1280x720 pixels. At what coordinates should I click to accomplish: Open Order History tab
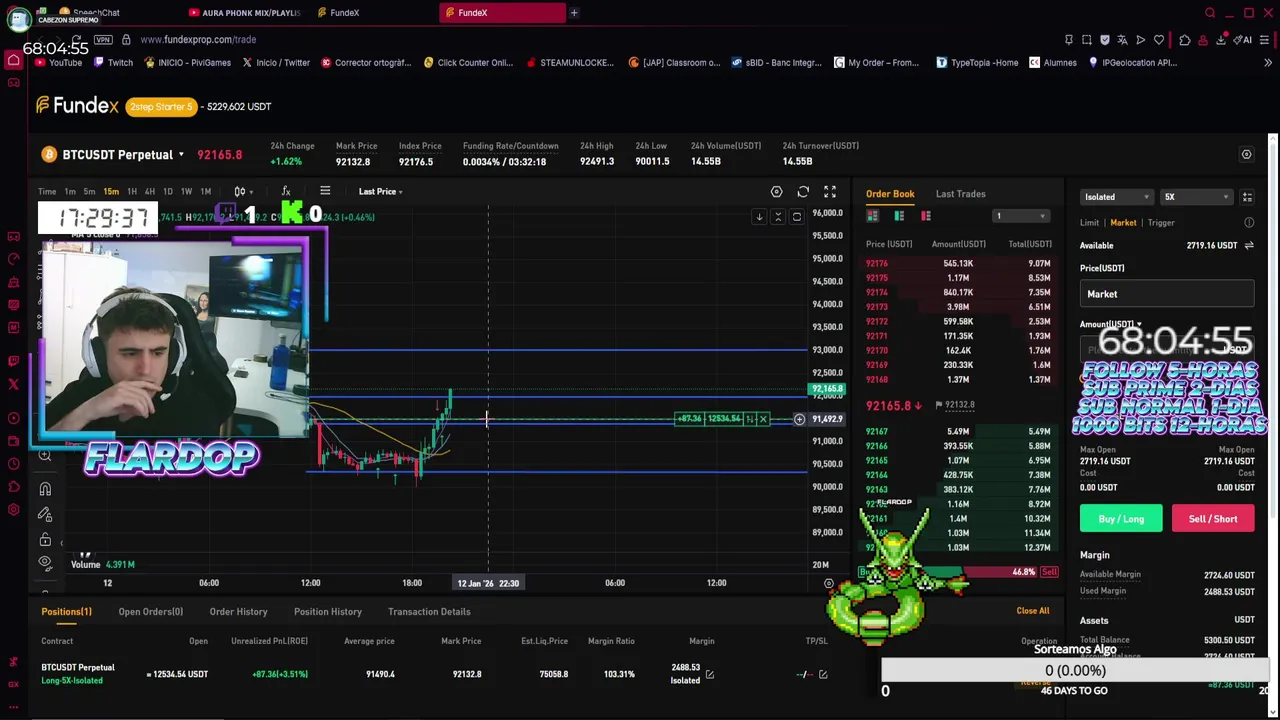(238, 611)
